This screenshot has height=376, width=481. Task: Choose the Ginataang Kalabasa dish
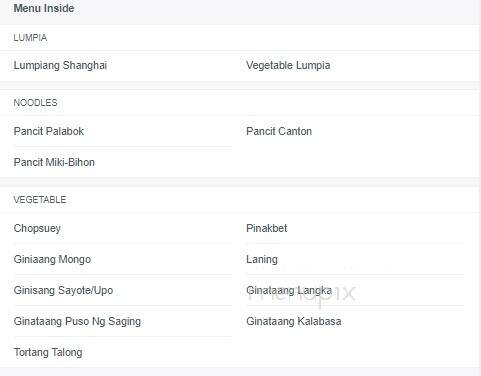(294, 321)
